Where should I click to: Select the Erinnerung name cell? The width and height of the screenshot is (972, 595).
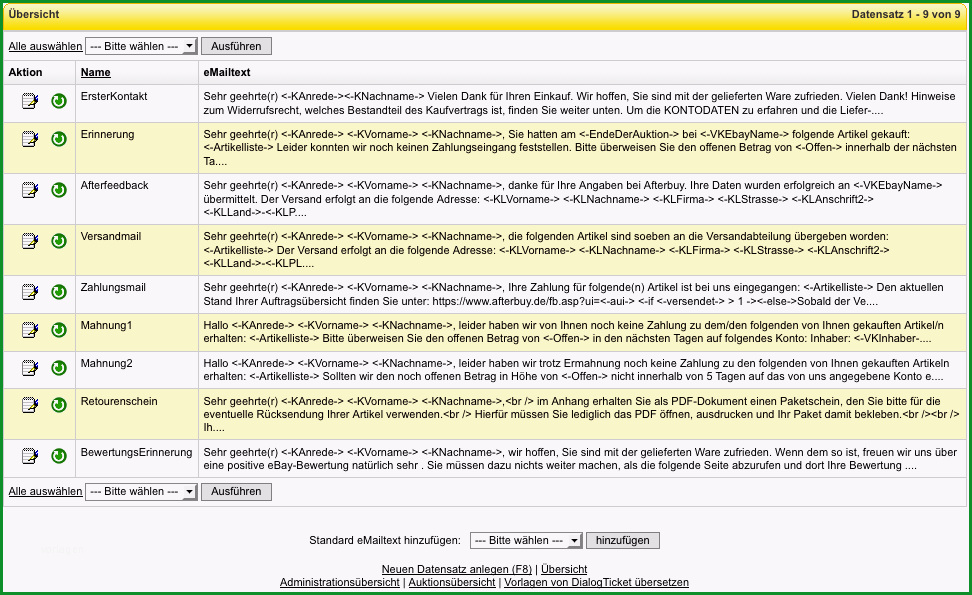pyautogui.click(x=107, y=134)
